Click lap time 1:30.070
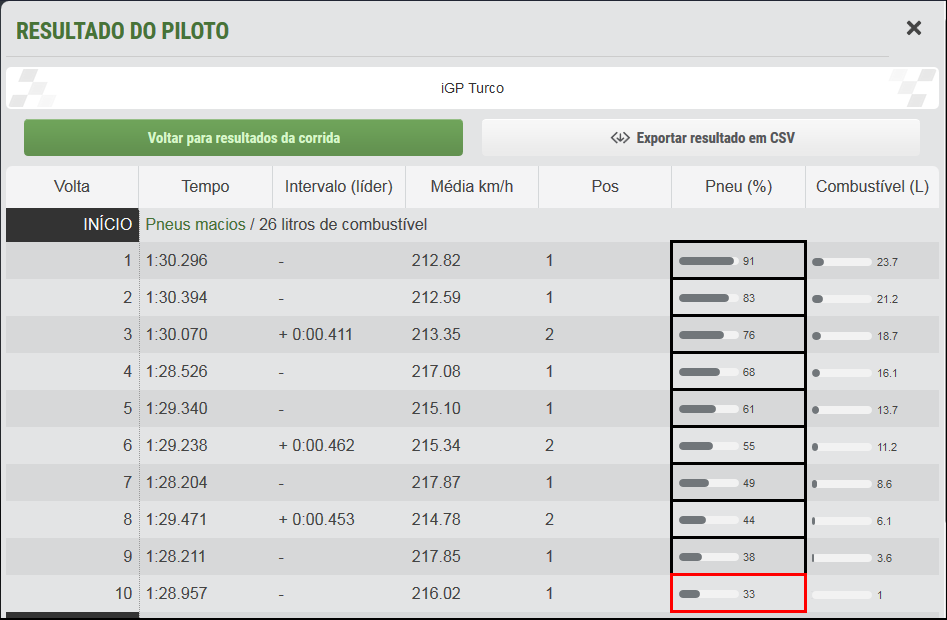Viewport: 947px width, 620px height. (176, 334)
